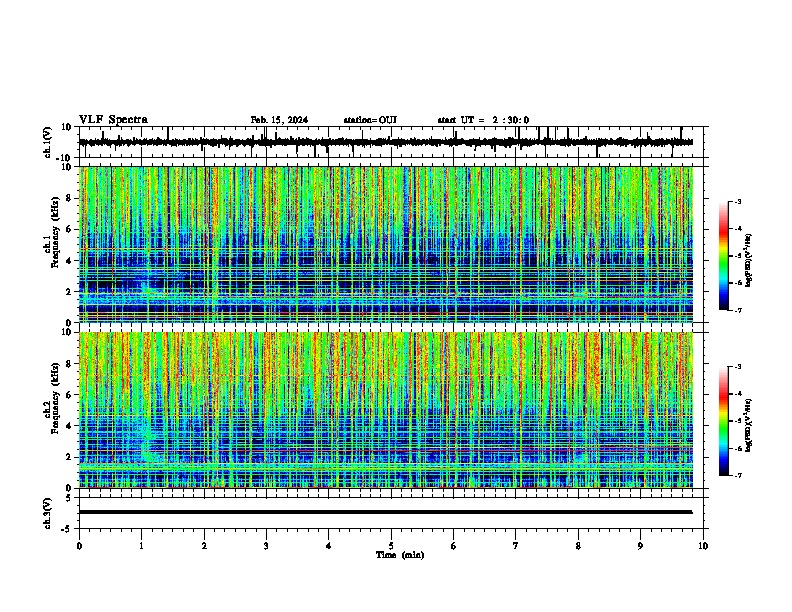This screenshot has height=612, width=792.
Task: Select the date text "Feb. 15, 2024"
Action: [279, 120]
